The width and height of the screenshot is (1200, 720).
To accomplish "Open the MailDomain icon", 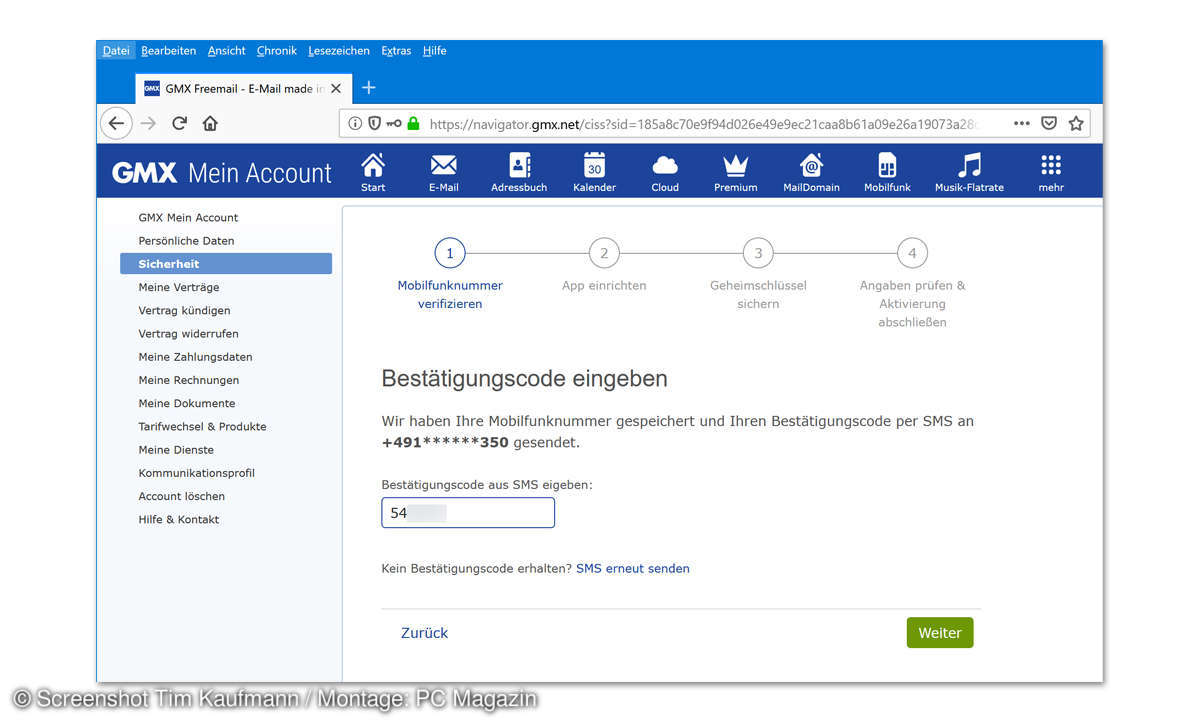I will 811,165.
